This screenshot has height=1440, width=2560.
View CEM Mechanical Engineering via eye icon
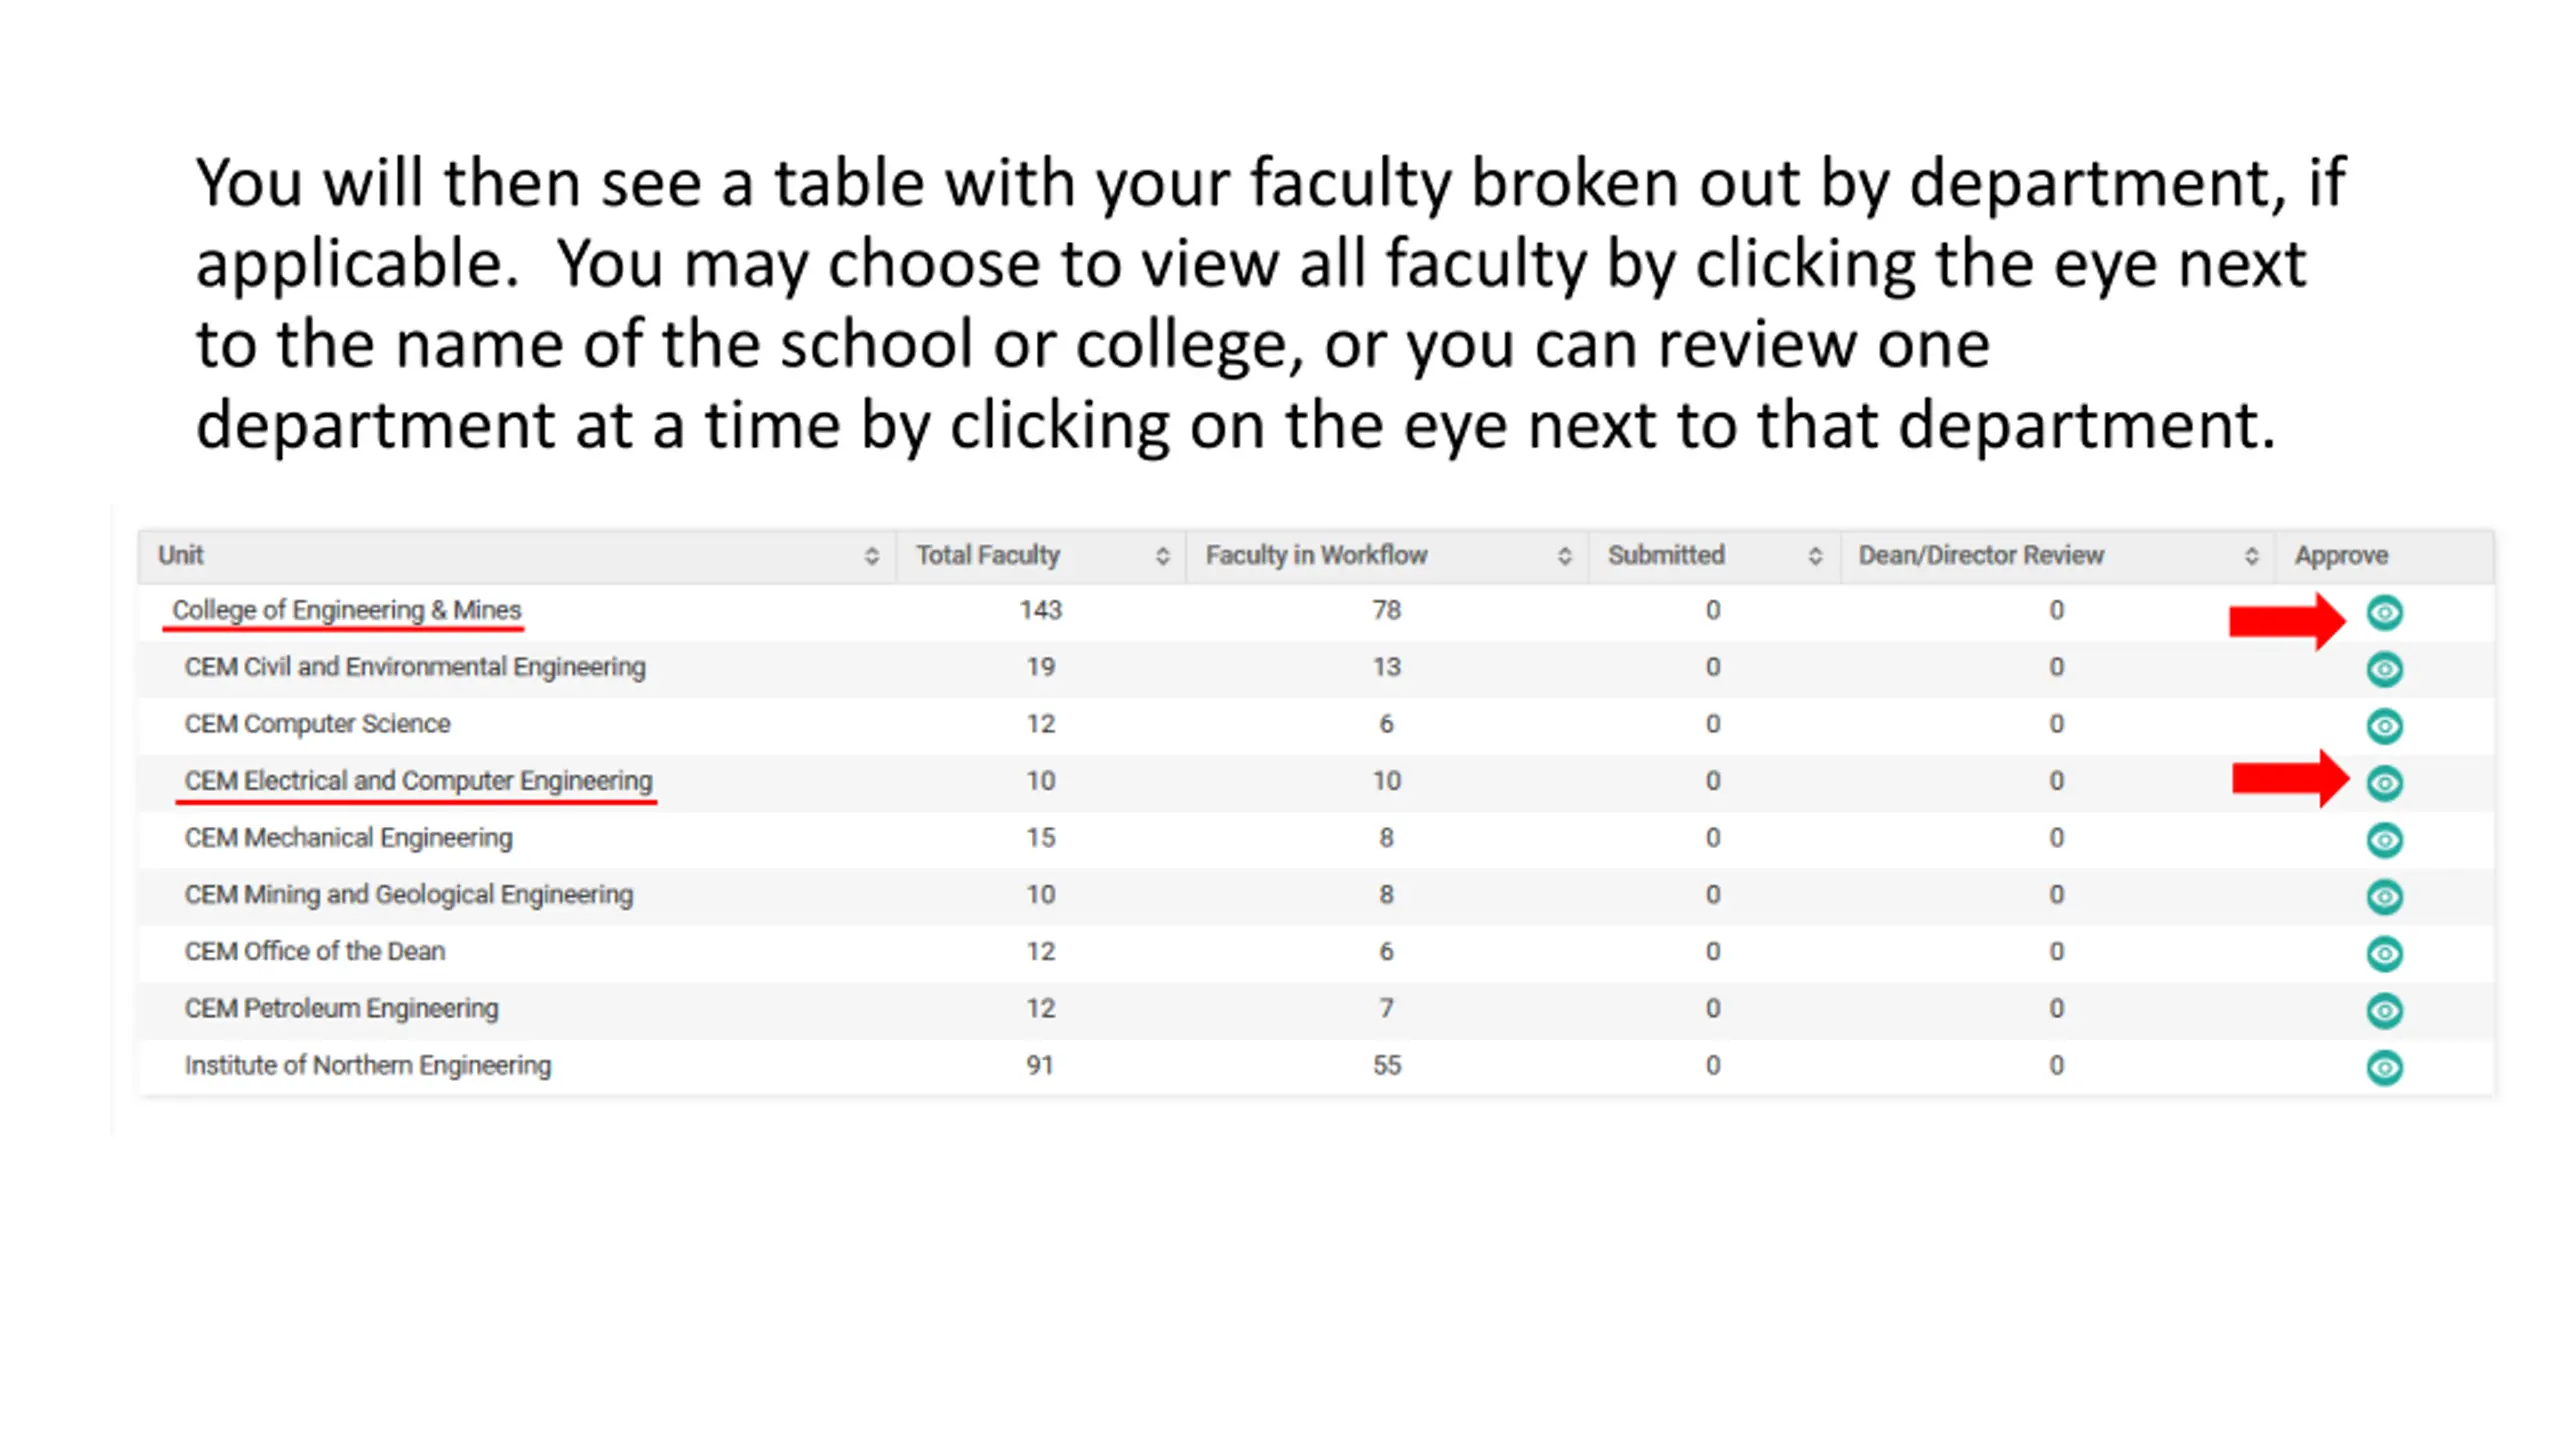[2384, 840]
